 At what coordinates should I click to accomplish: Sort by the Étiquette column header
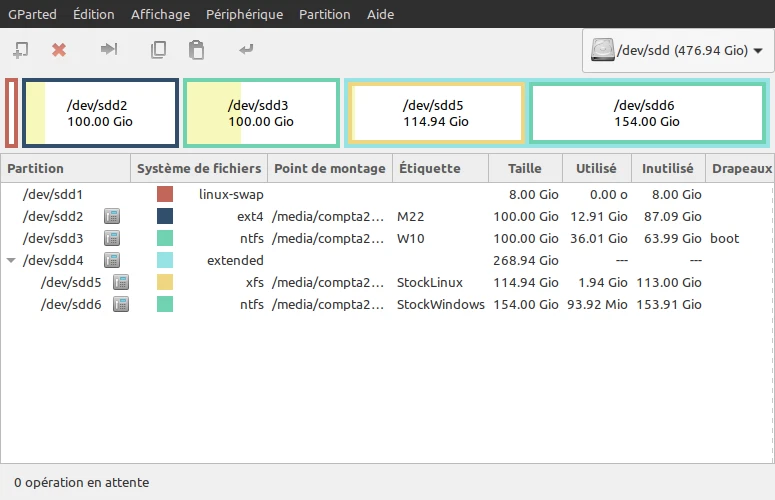click(440, 168)
